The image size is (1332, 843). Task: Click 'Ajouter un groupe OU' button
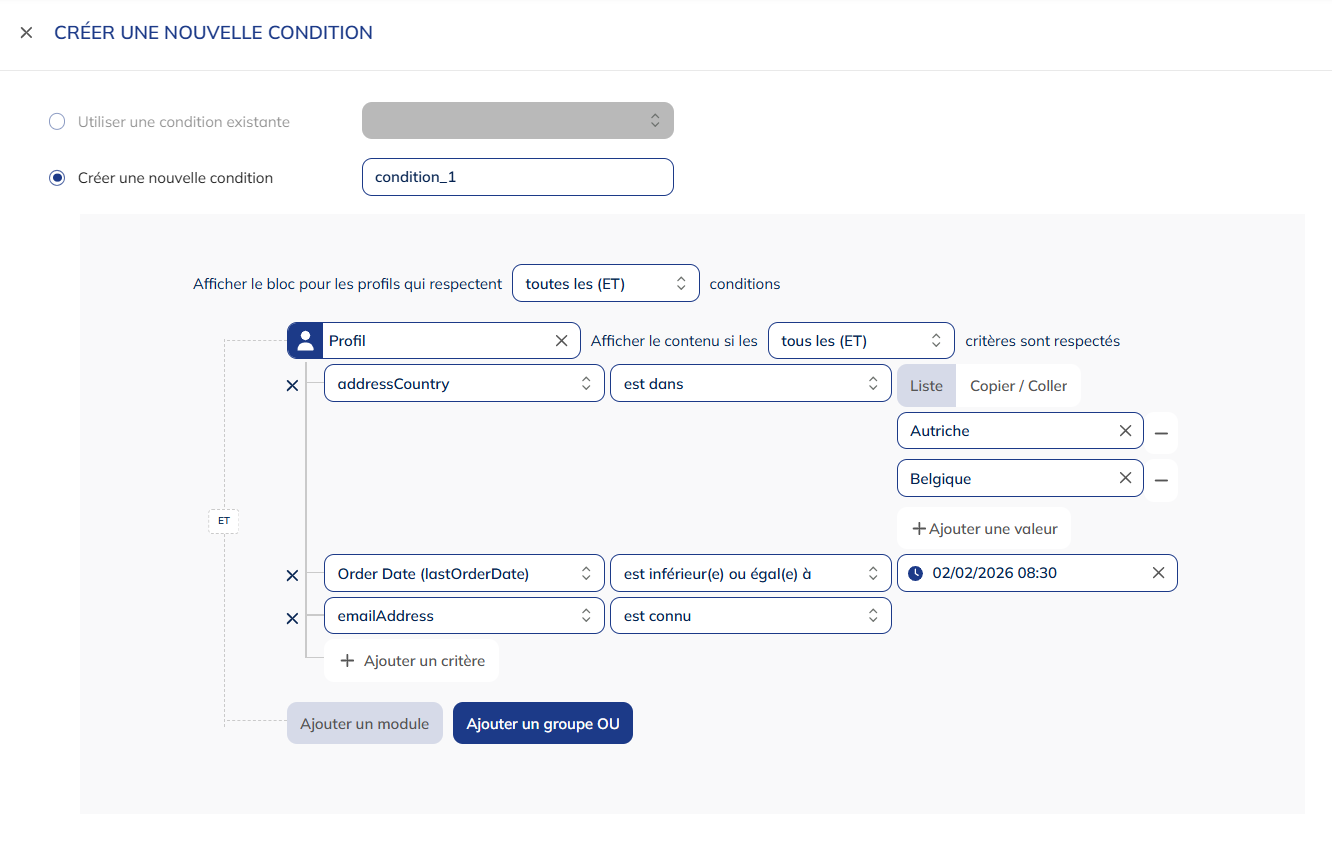[x=542, y=724]
